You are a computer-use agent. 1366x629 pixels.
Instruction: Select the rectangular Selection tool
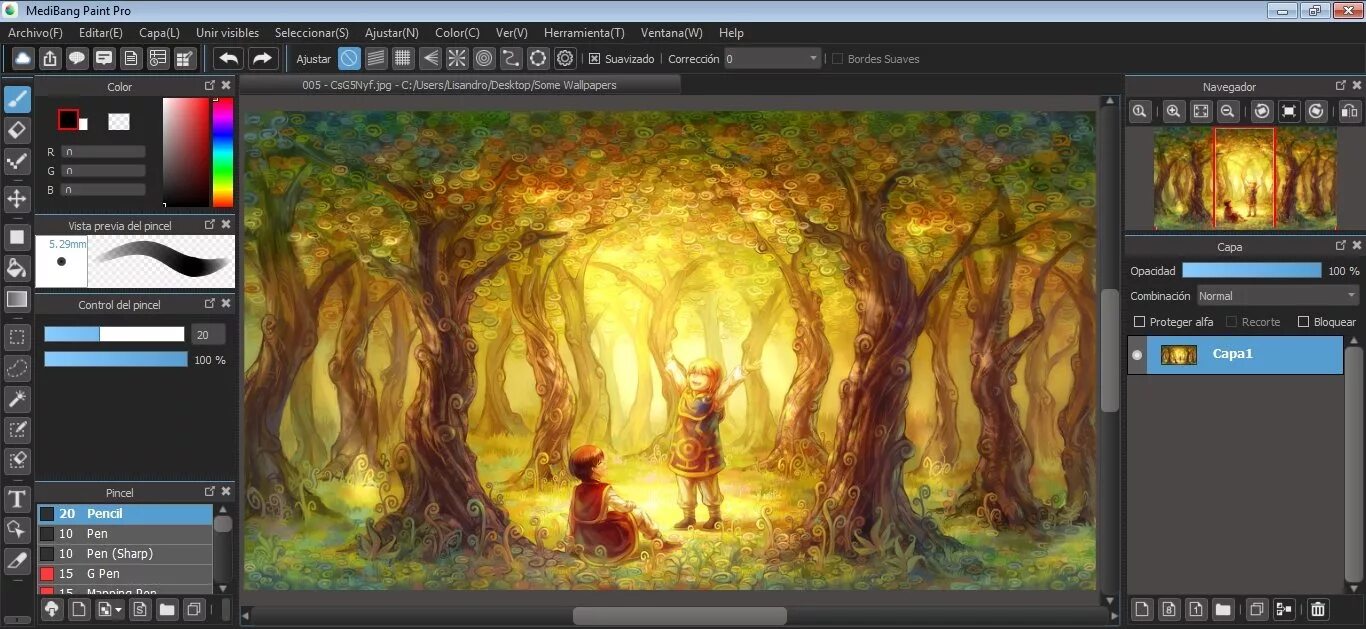[x=17, y=337]
